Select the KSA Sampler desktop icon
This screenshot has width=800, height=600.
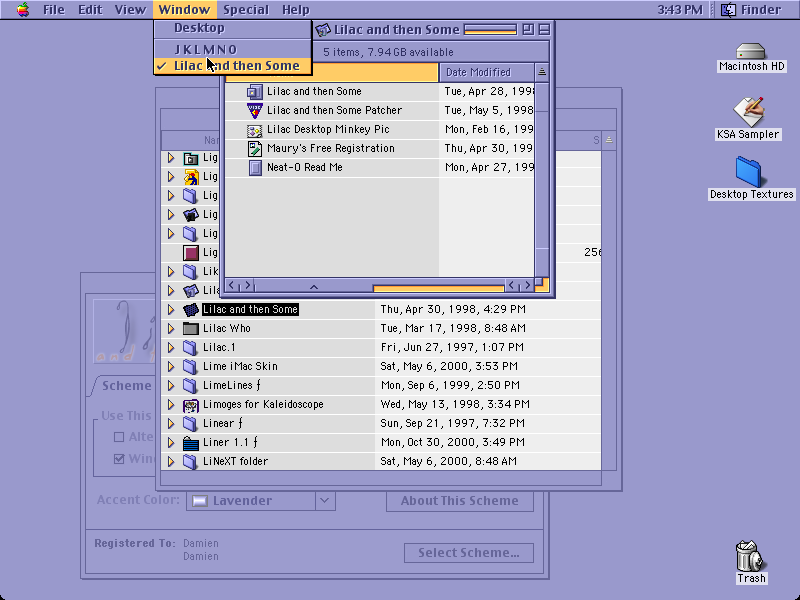point(748,112)
